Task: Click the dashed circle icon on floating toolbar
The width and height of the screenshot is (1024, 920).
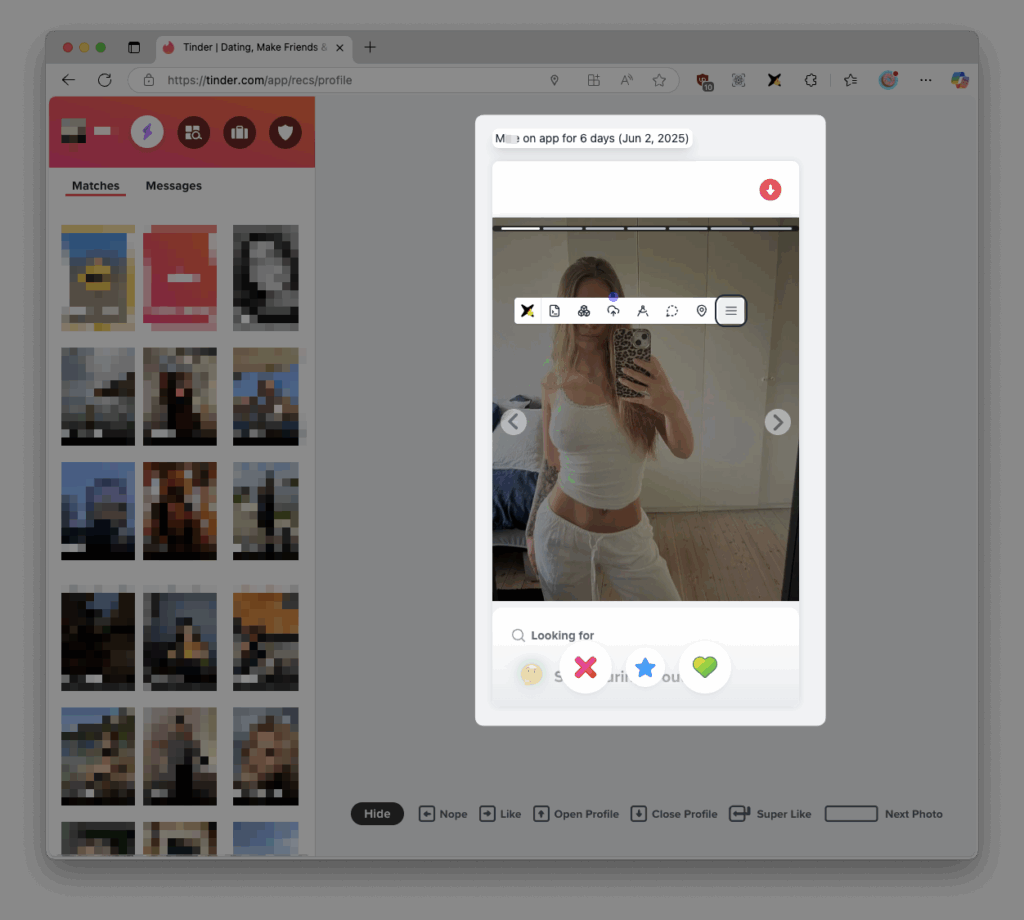Action: pyautogui.click(x=672, y=311)
